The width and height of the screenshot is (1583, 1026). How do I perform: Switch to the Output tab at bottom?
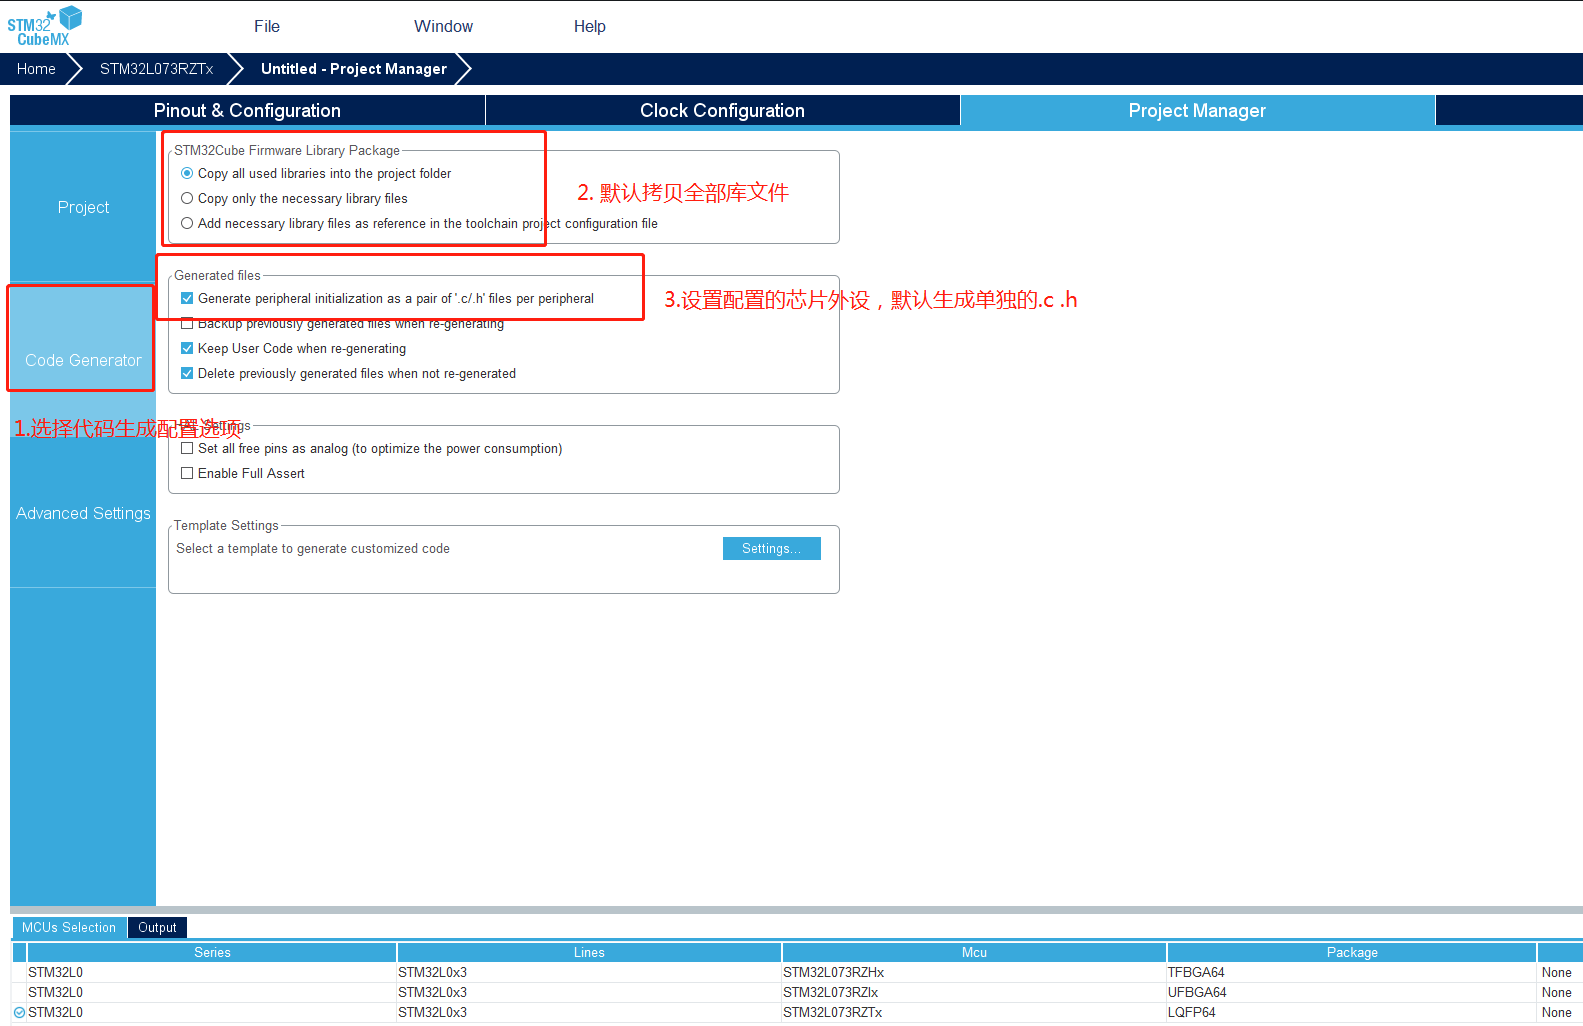[157, 927]
